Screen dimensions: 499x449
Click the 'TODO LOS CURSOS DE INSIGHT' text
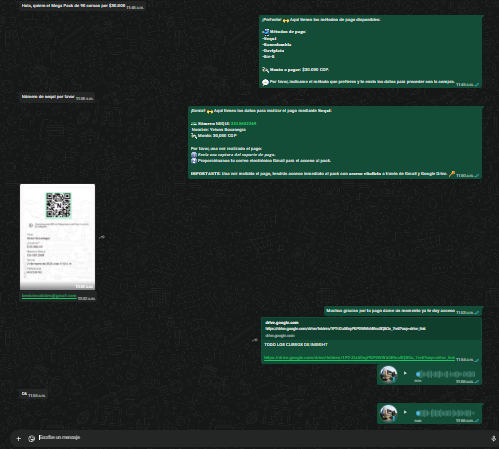(296, 345)
